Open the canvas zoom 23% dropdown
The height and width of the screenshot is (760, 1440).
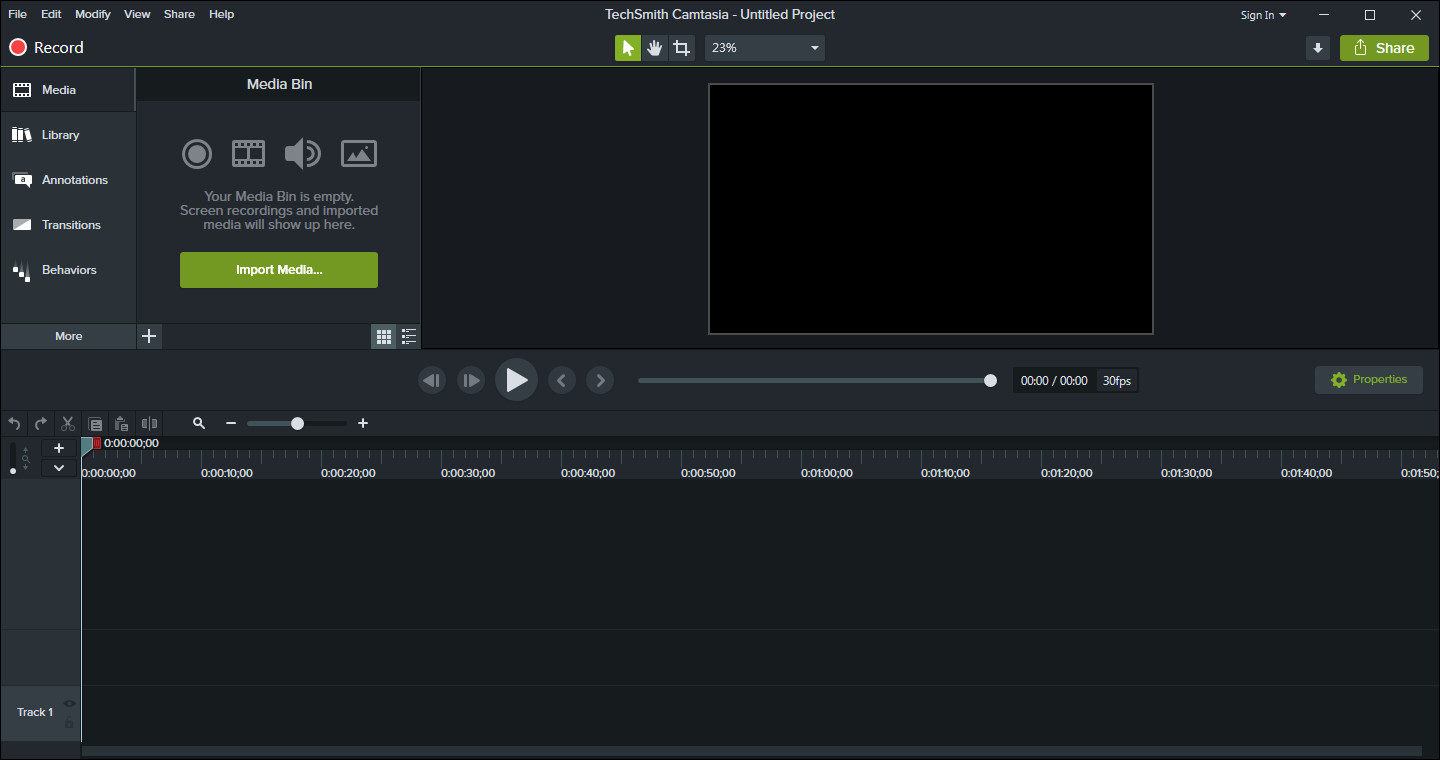tap(765, 48)
